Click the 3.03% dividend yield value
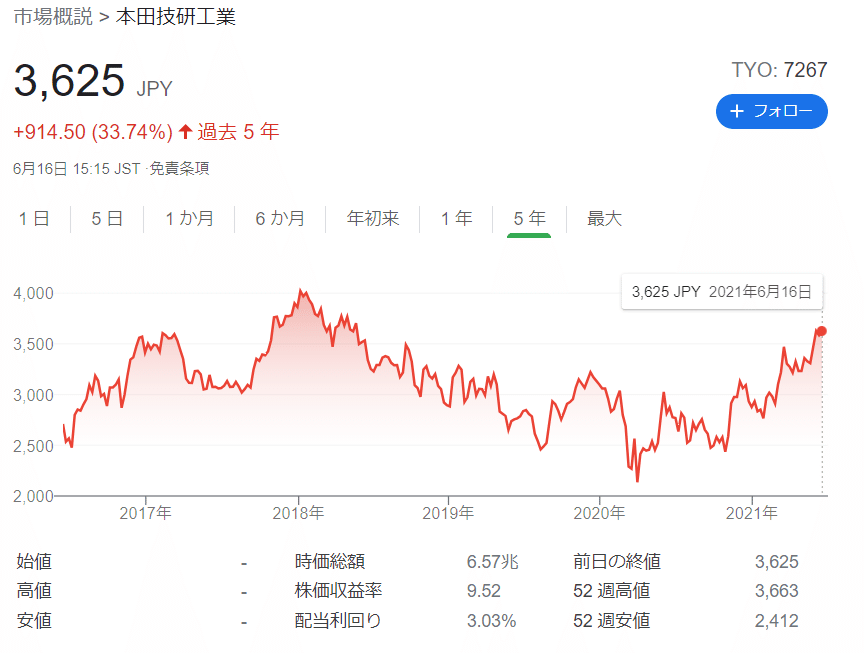Viewport: 864px width, 653px height. [492, 621]
